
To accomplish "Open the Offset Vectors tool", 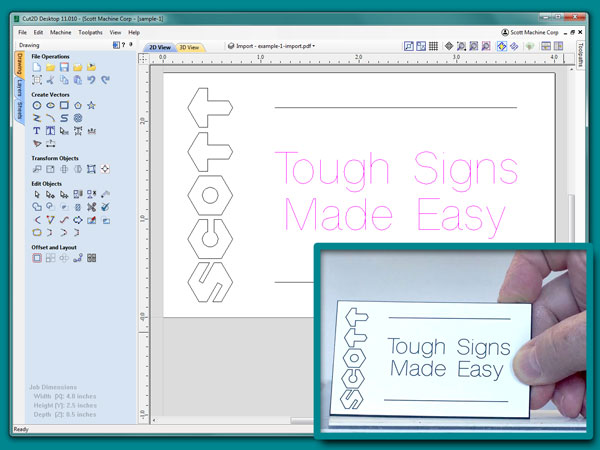I will (37, 258).
